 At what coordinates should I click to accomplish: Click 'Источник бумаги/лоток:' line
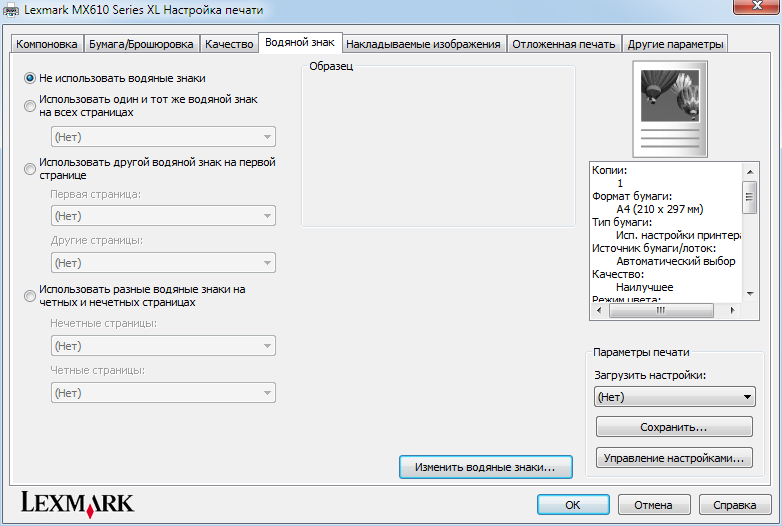point(654,248)
